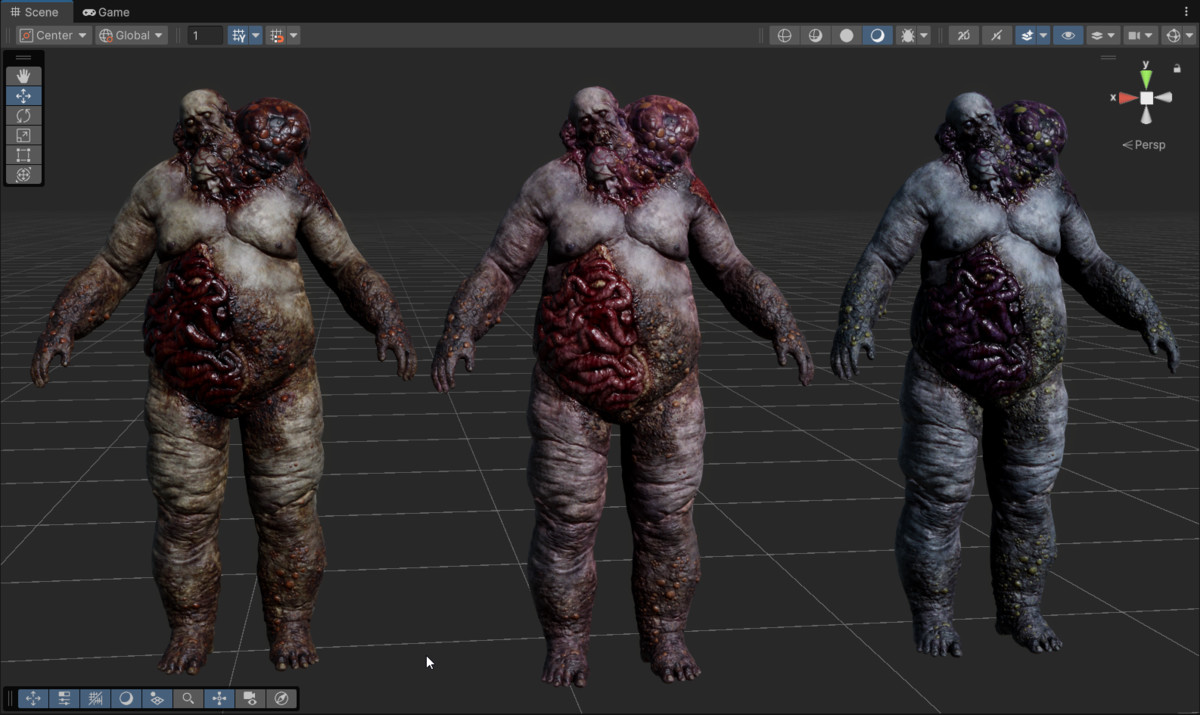1200x715 pixels.
Task: Click the red X axis cone on gizmo
Action: (1128, 98)
